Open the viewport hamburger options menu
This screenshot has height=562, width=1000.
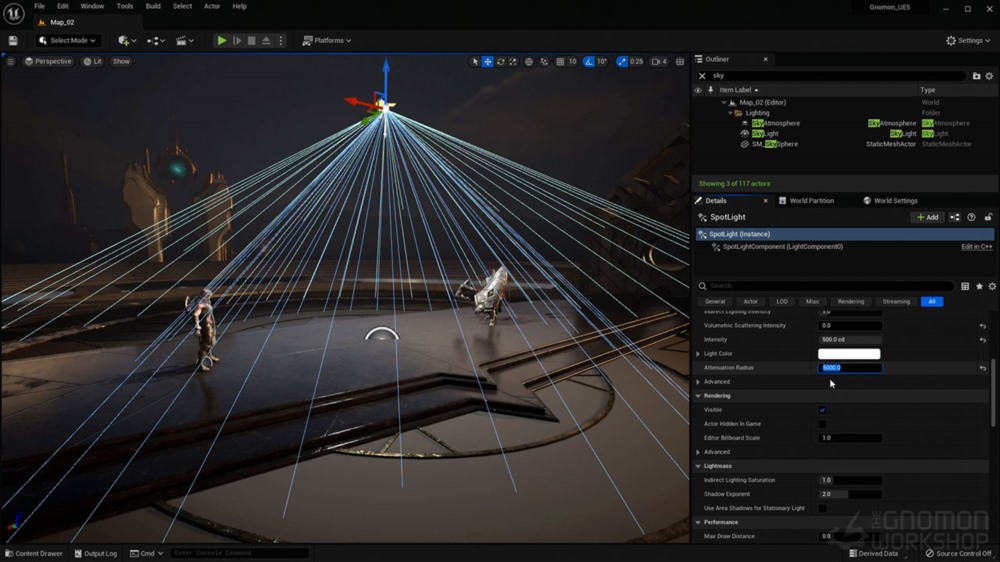pyautogui.click(x=11, y=61)
